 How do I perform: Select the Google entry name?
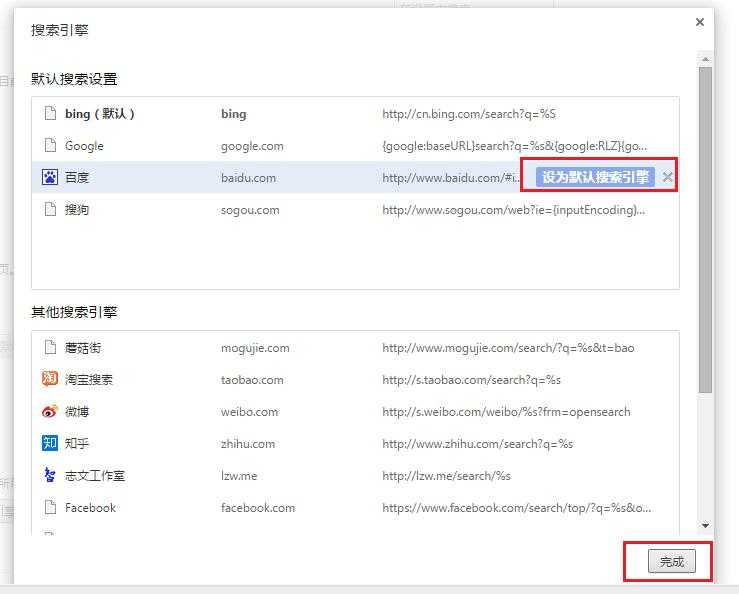(x=84, y=146)
